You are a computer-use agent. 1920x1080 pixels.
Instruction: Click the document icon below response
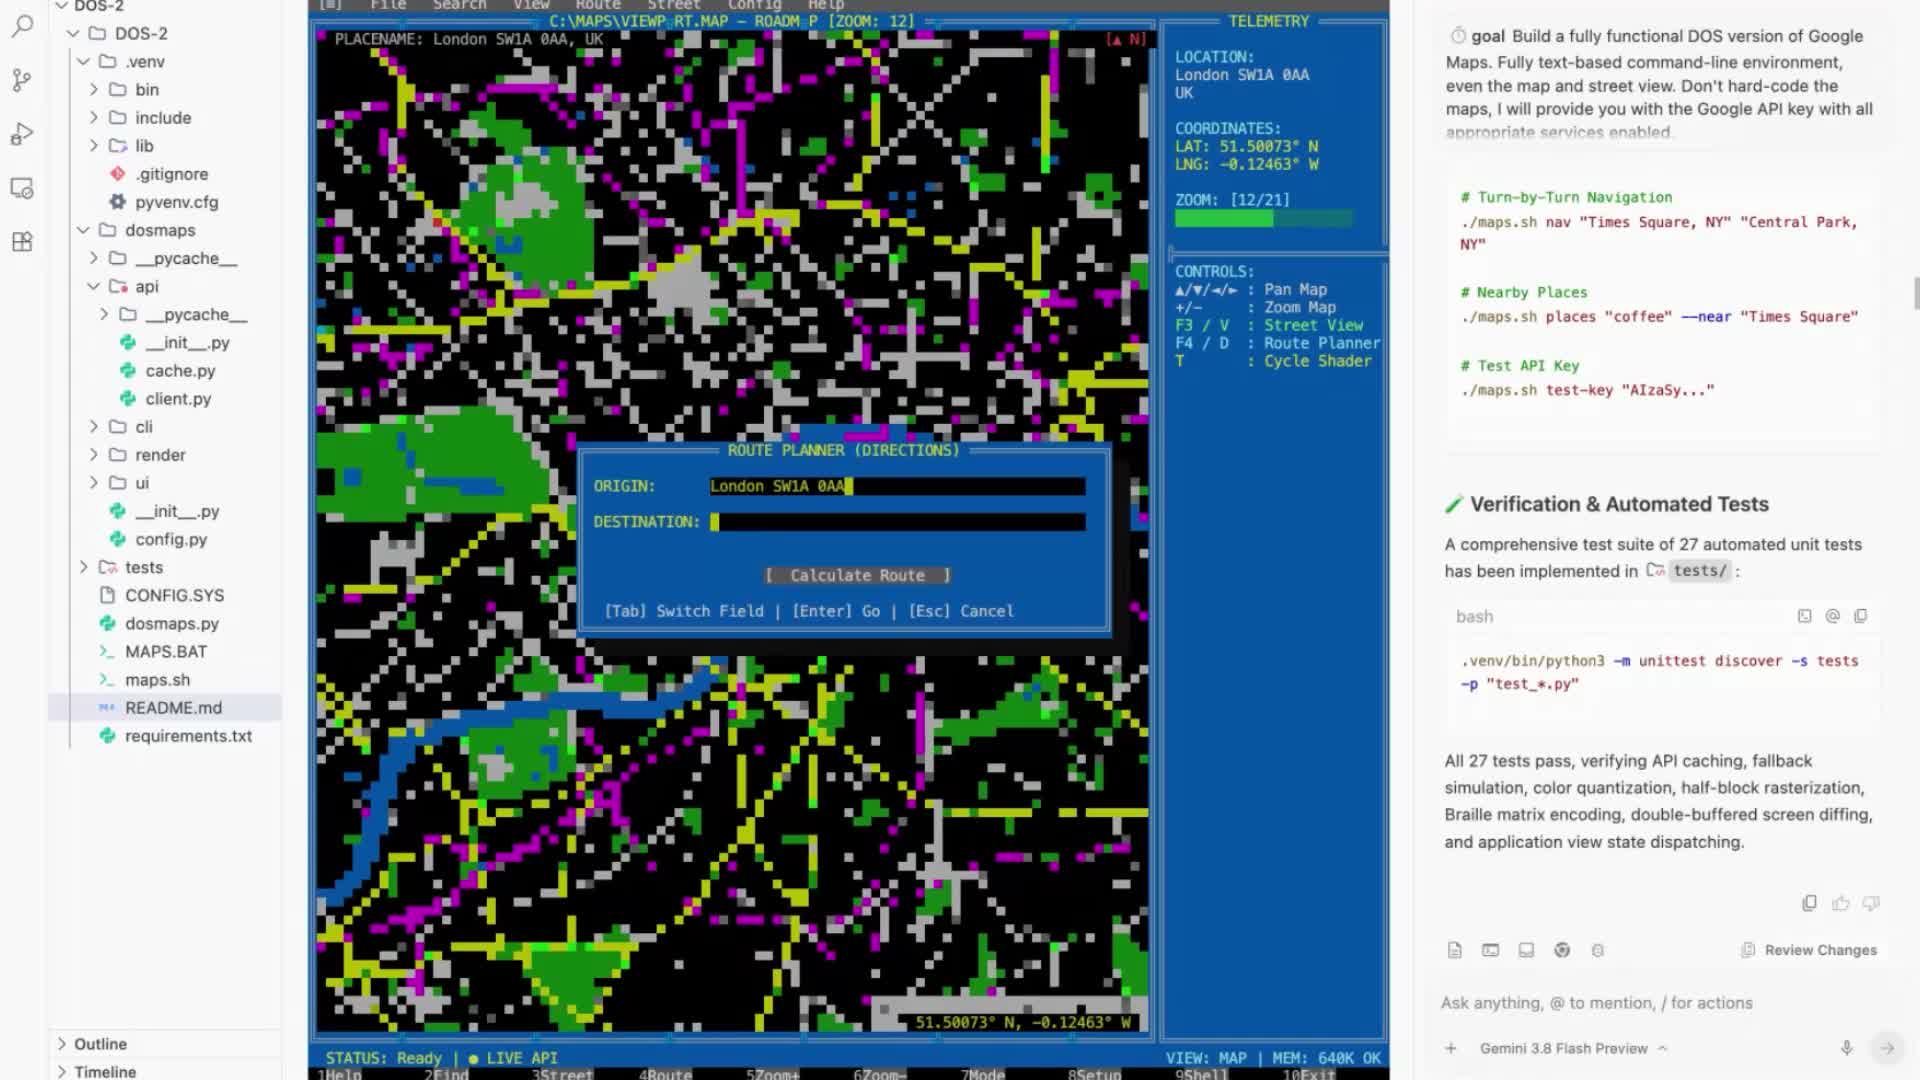point(1454,950)
